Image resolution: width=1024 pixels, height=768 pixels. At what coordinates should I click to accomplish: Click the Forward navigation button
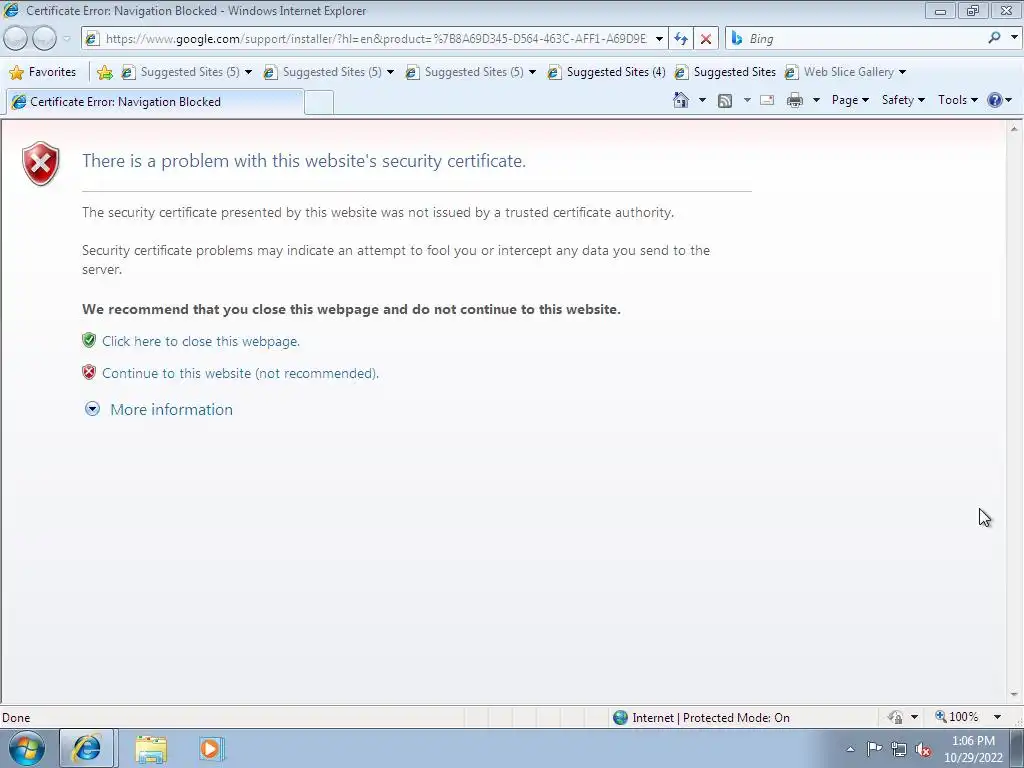point(44,39)
